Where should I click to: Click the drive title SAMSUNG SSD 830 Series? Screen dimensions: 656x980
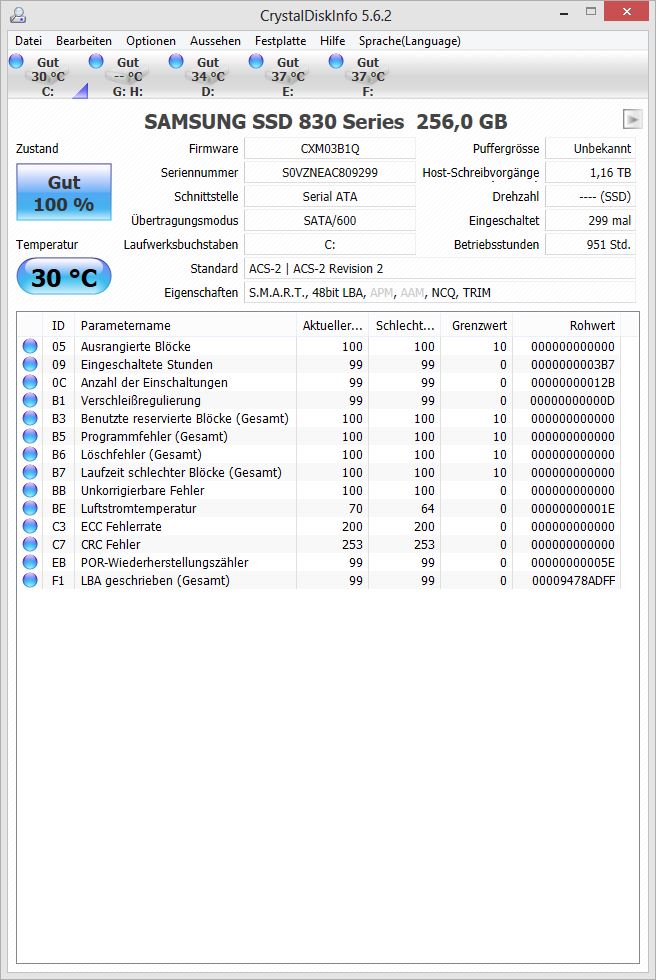(326, 121)
